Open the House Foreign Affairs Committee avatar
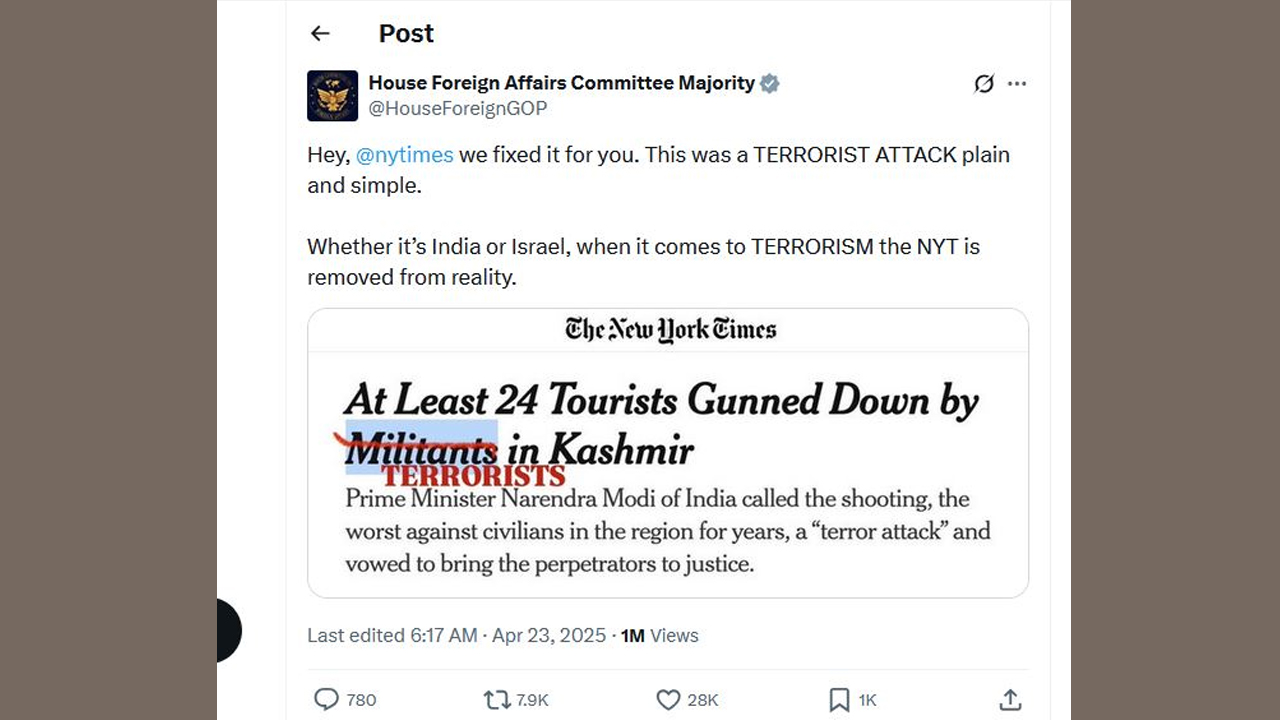 332,96
